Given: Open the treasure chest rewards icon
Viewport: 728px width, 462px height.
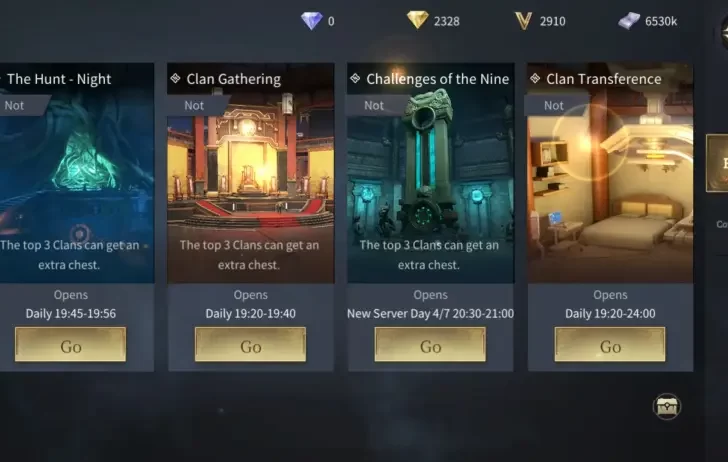Looking at the screenshot, I should (x=667, y=407).
